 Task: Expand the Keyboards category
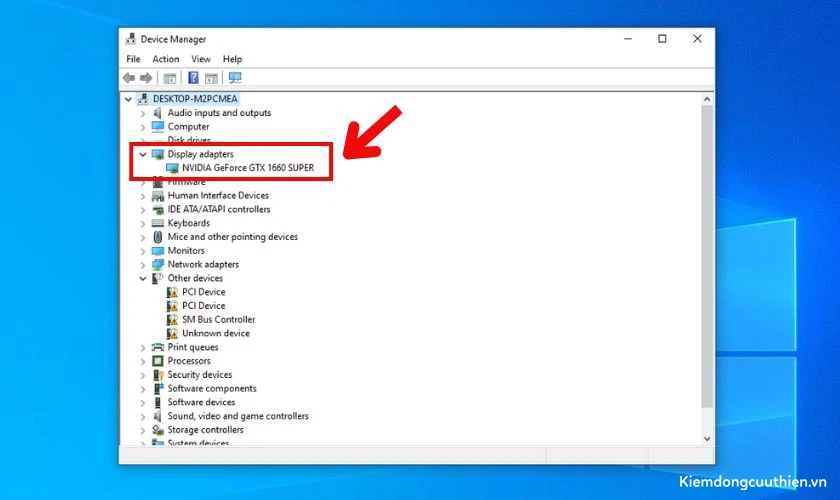pos(142,223)
